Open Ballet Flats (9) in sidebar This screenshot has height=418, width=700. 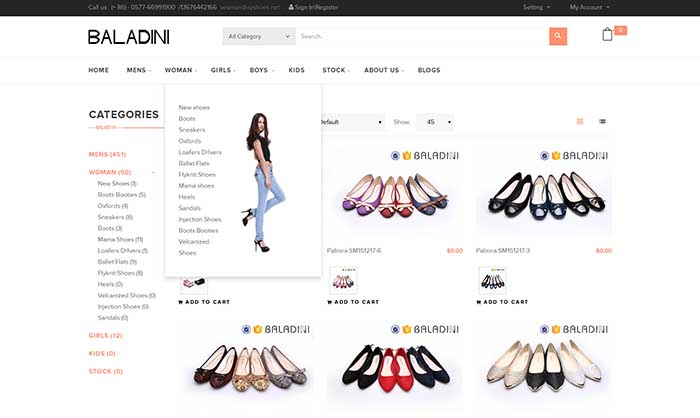pyautogui.click(x=117, y=262)
